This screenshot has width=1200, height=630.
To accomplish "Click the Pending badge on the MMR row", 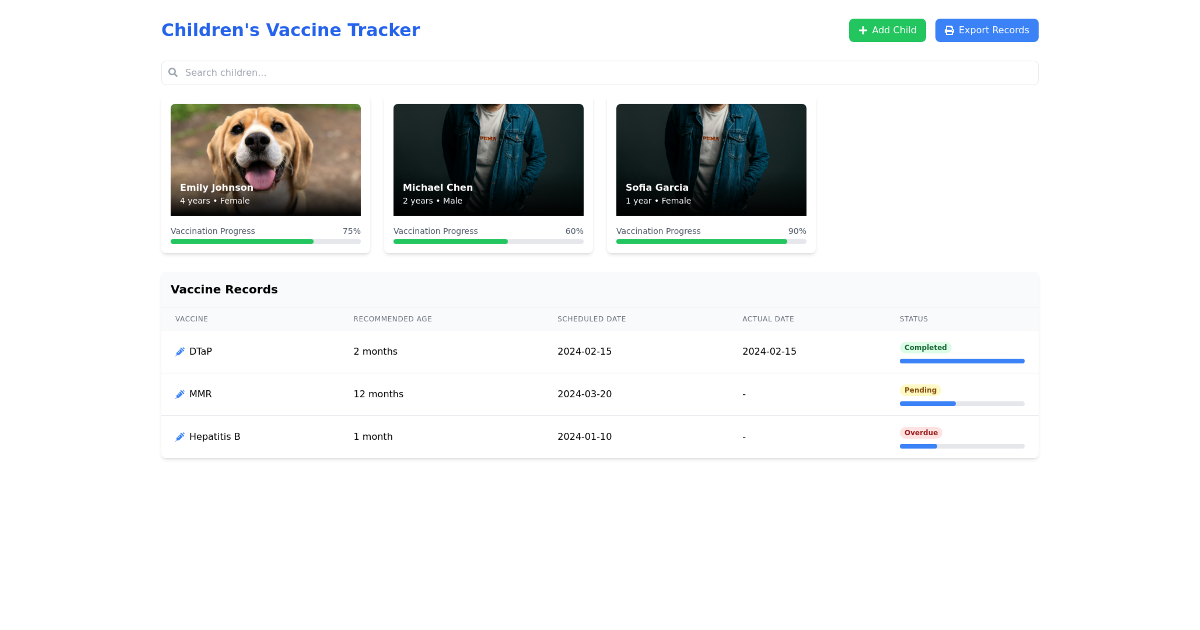I will 920,390.
